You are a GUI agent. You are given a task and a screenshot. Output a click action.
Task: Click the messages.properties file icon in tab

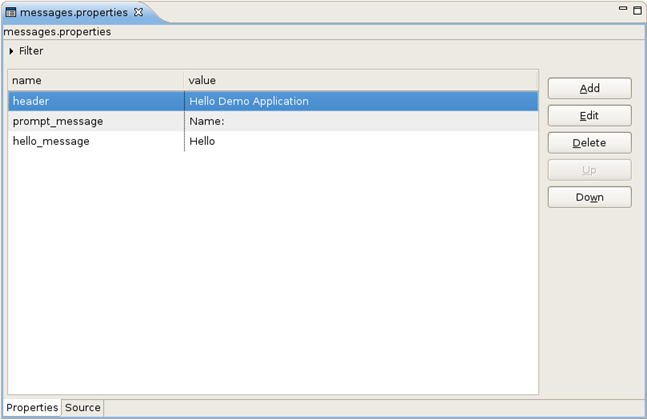pos(11,13)
